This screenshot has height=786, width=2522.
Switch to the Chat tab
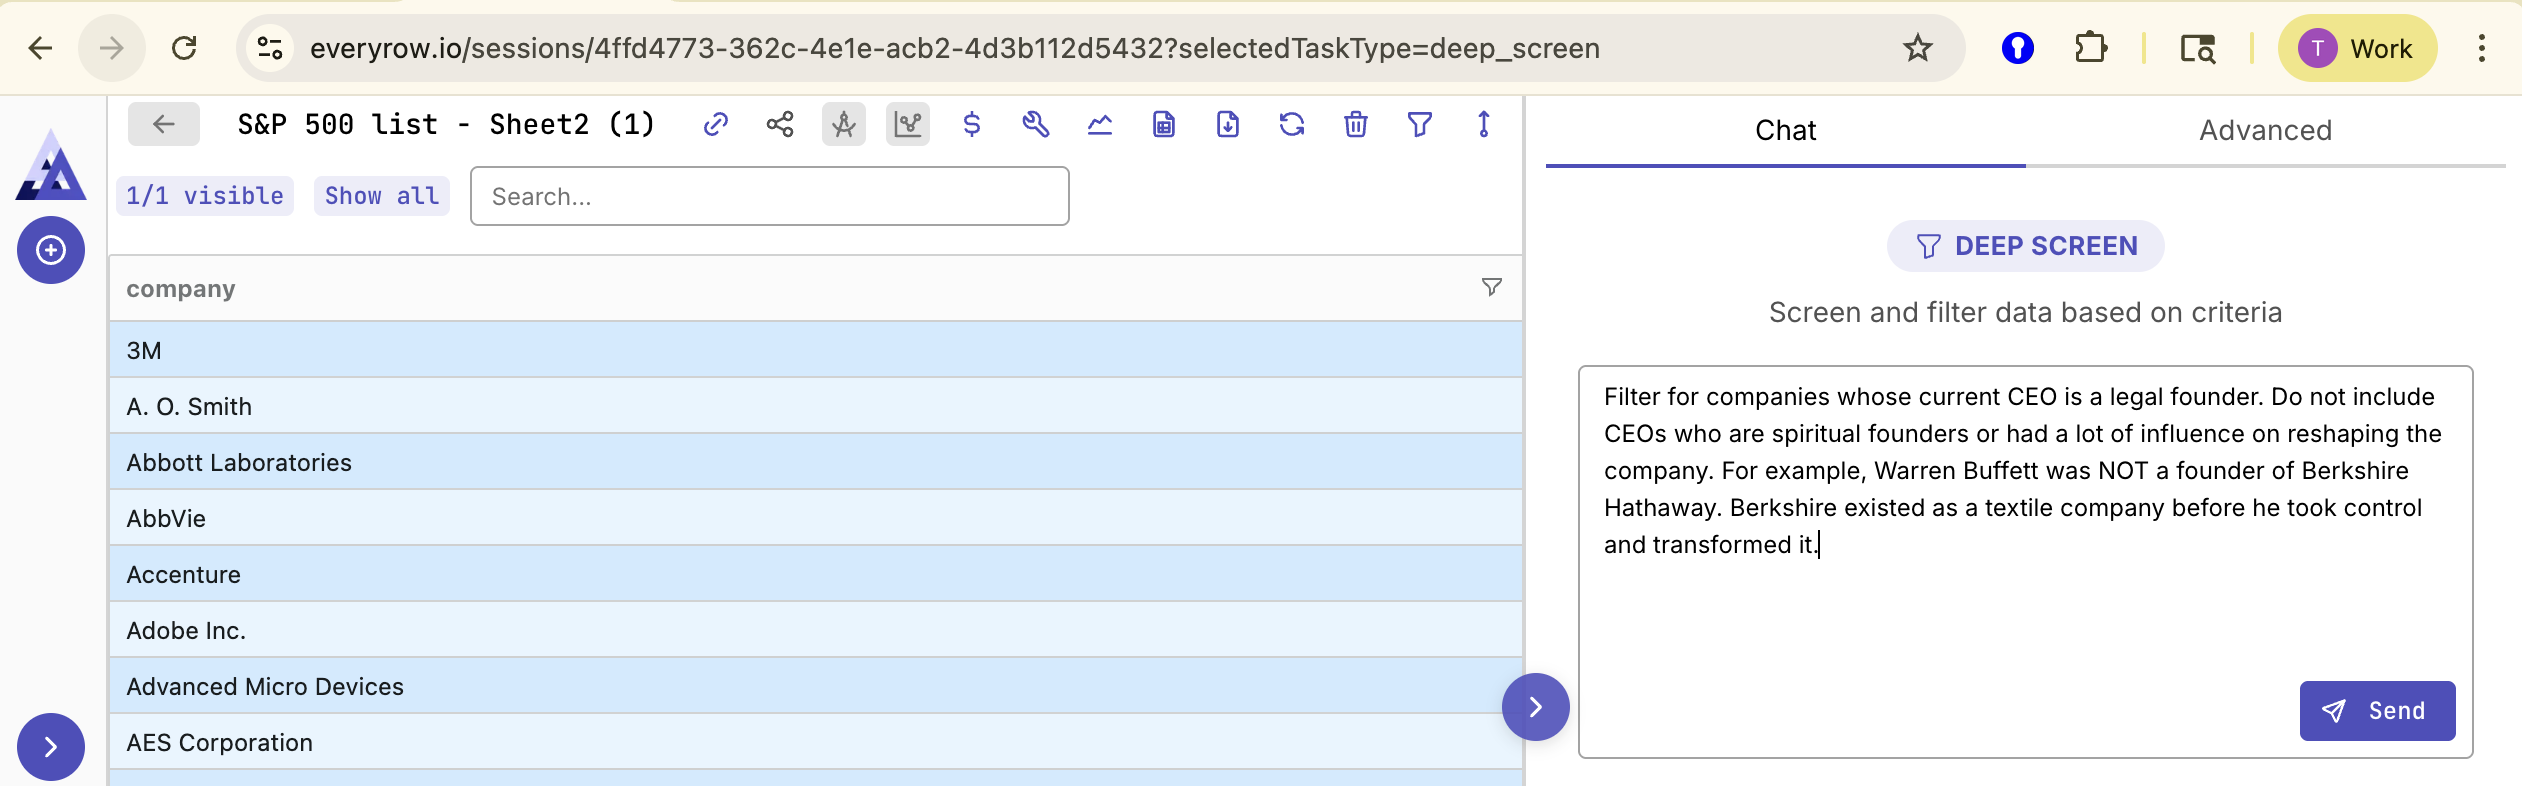coord(1786,131)
